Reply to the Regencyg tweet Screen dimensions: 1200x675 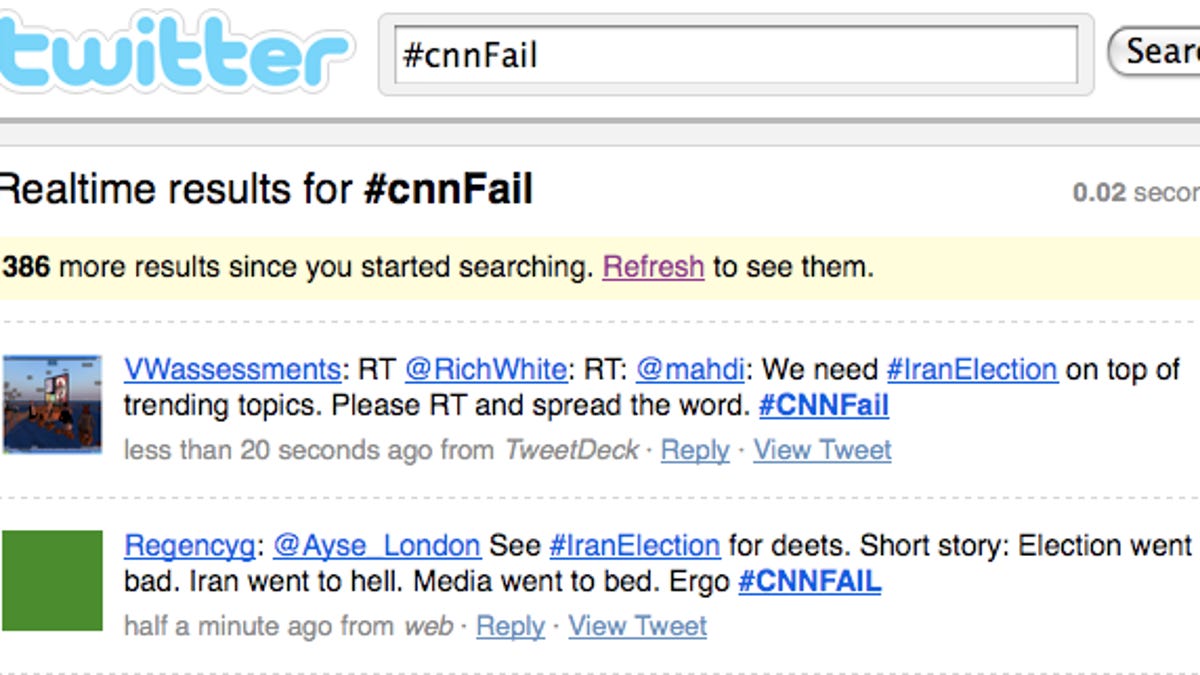pyautogui.click(x=510, y=626)
